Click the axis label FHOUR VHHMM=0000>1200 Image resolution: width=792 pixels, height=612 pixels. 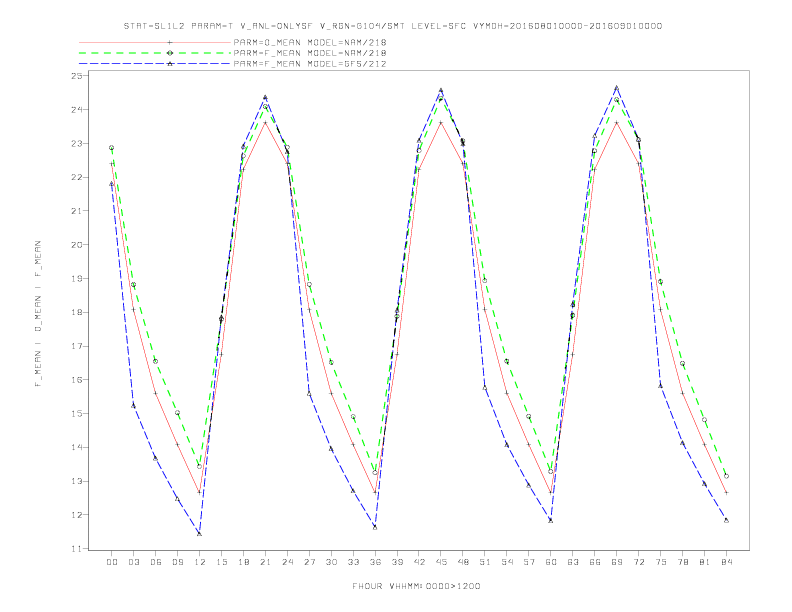[416, 586]
